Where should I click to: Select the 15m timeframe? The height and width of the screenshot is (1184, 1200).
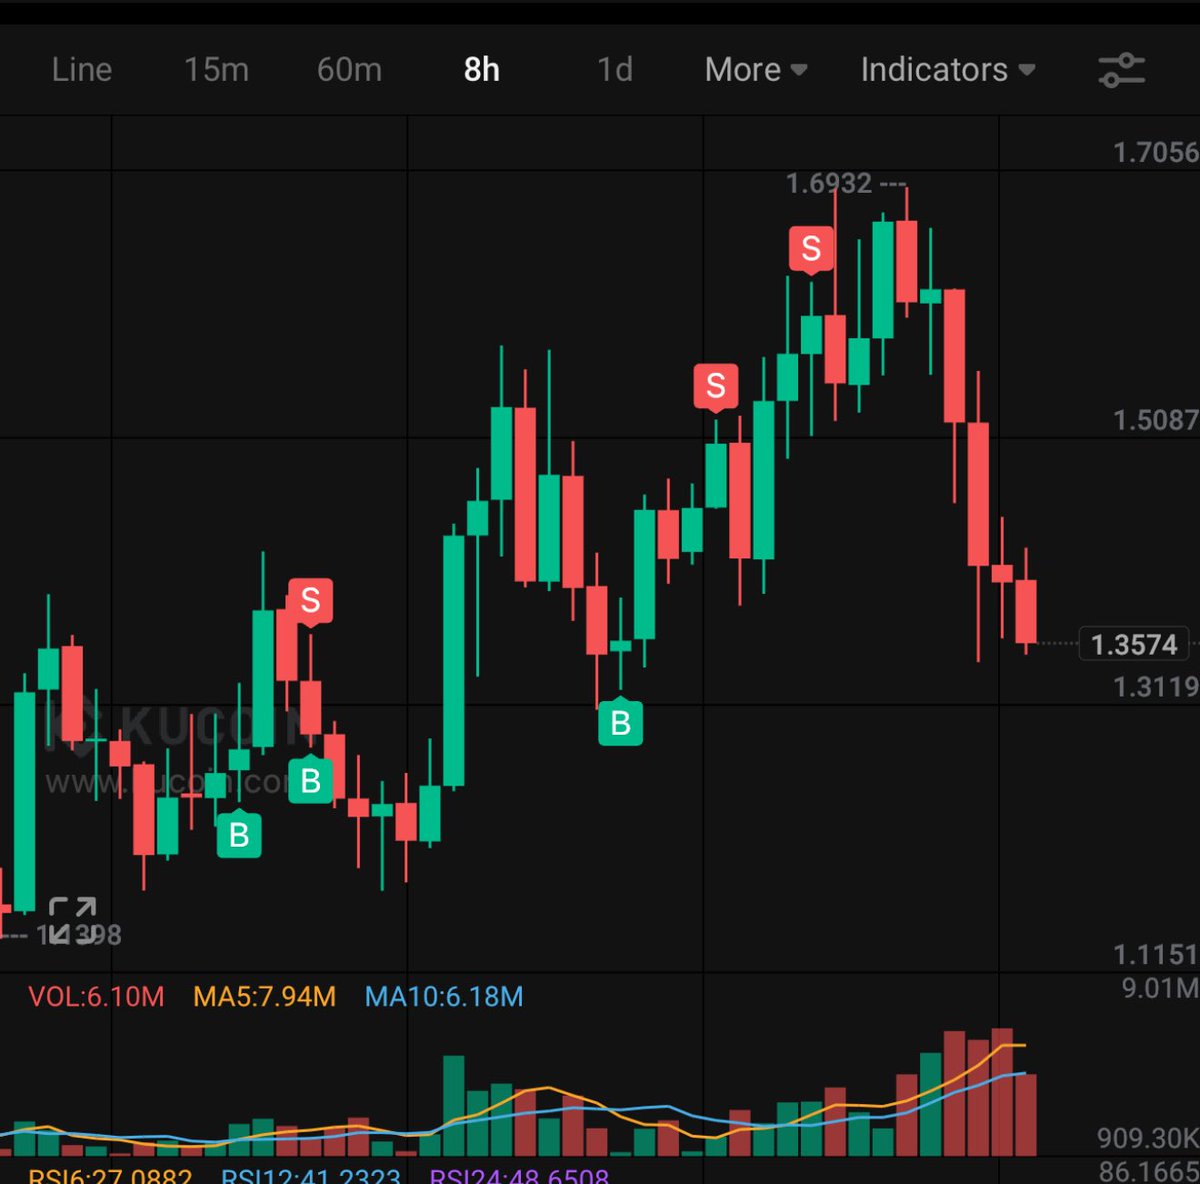(x=216, y=70)
